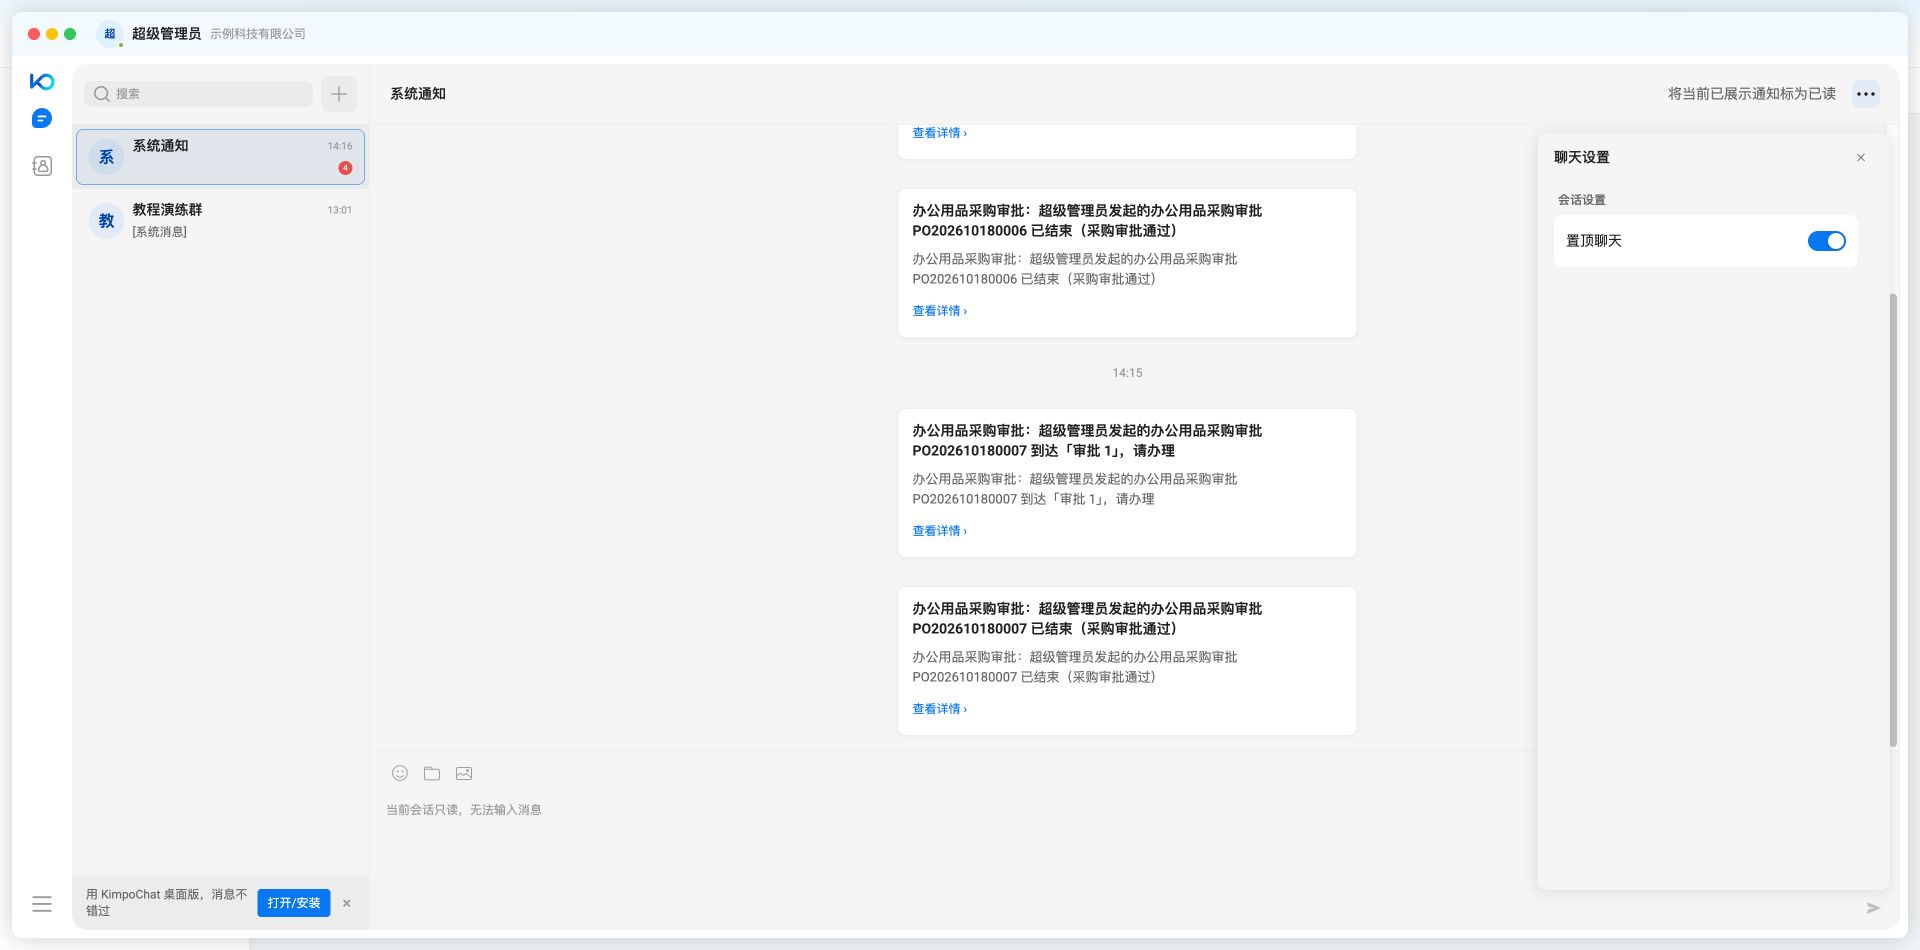Click the 教程演练群 conversation avatar

pyautogui.click(x=107, y=221)
